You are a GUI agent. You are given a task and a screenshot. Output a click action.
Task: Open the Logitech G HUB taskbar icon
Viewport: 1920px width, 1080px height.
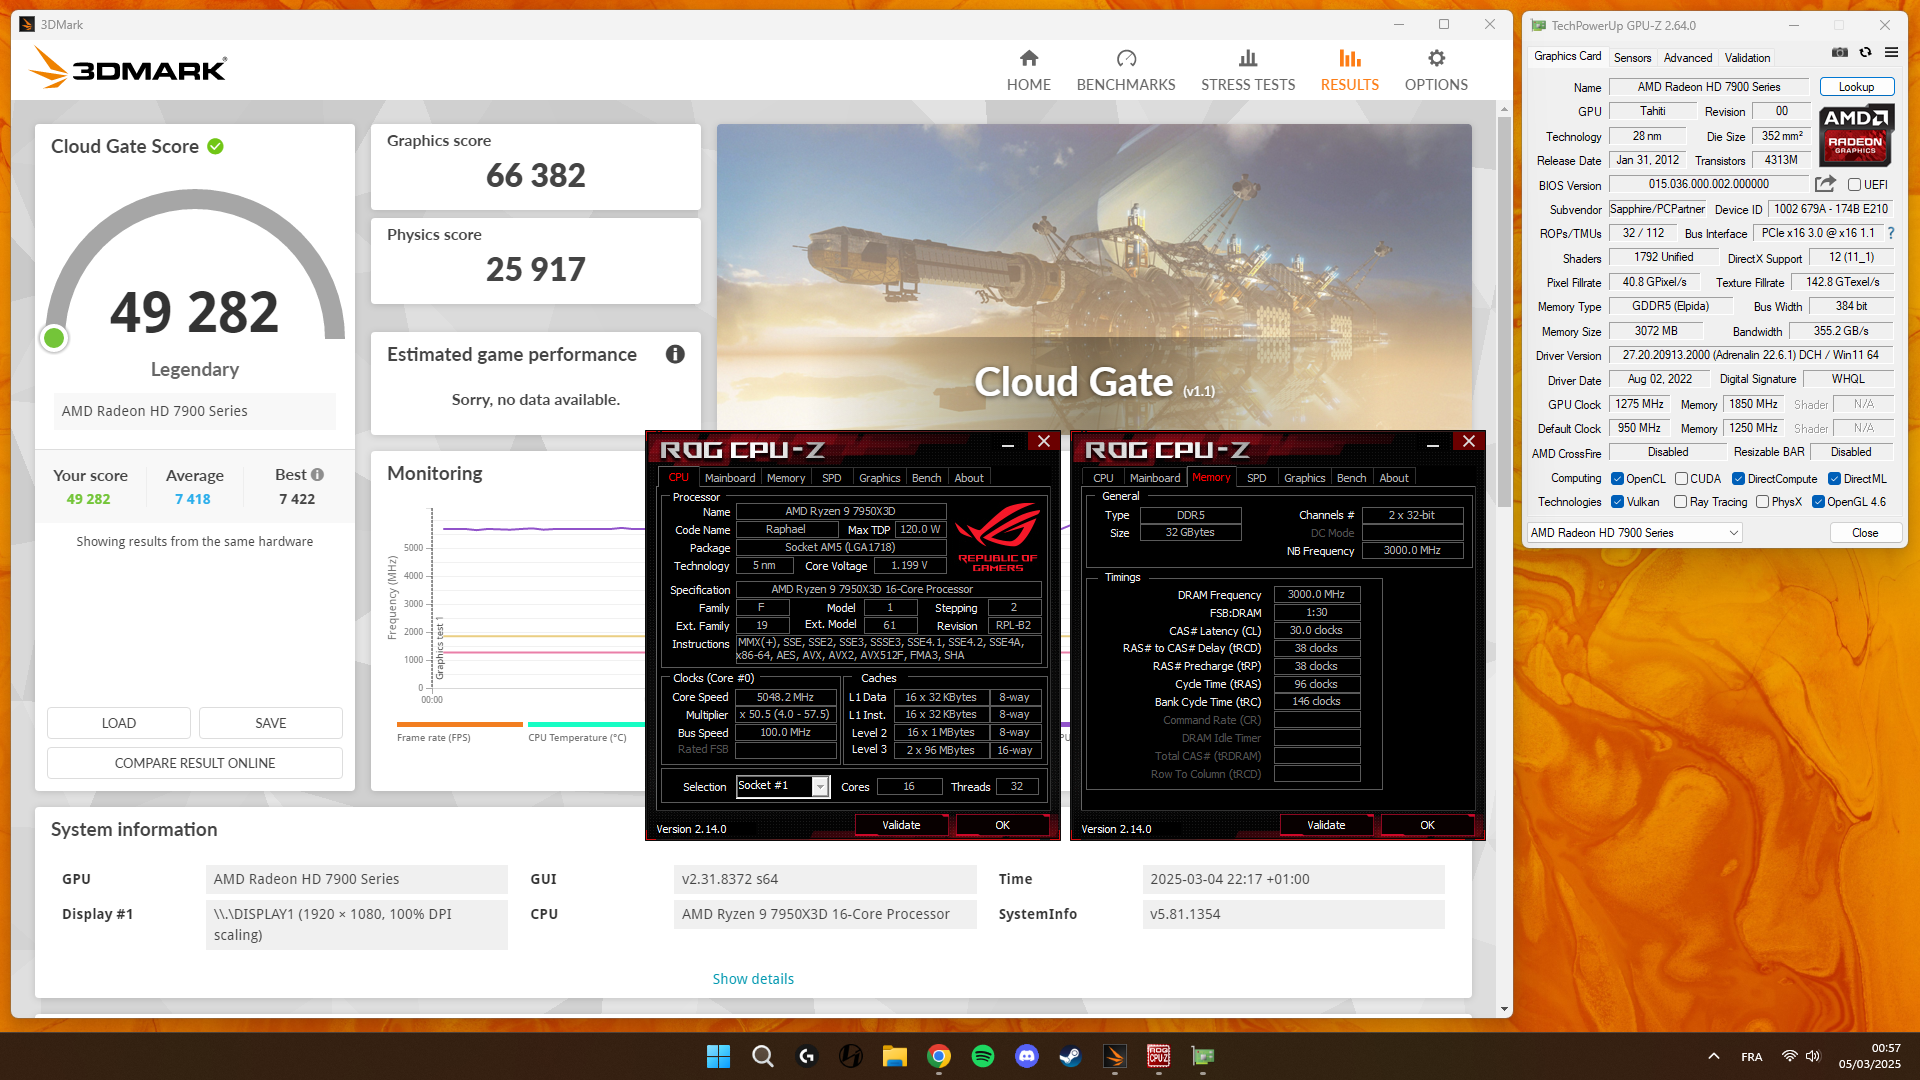pyautogui.click(x=807, y=1056)
